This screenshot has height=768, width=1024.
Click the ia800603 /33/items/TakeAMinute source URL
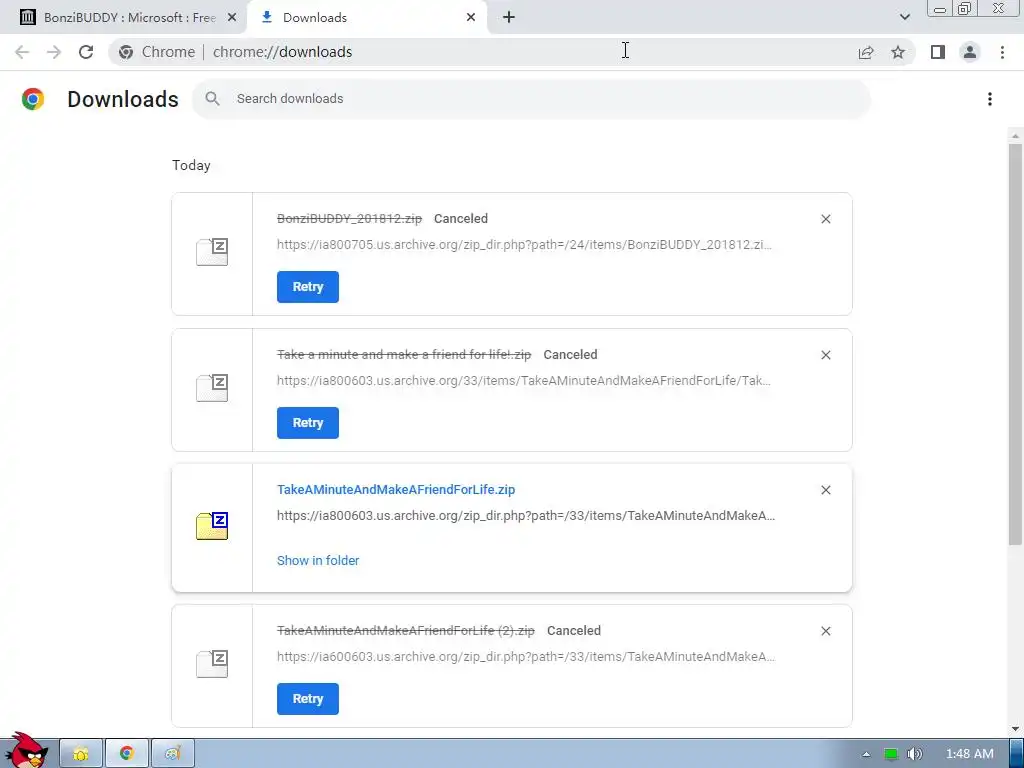[x=524, y=381]
